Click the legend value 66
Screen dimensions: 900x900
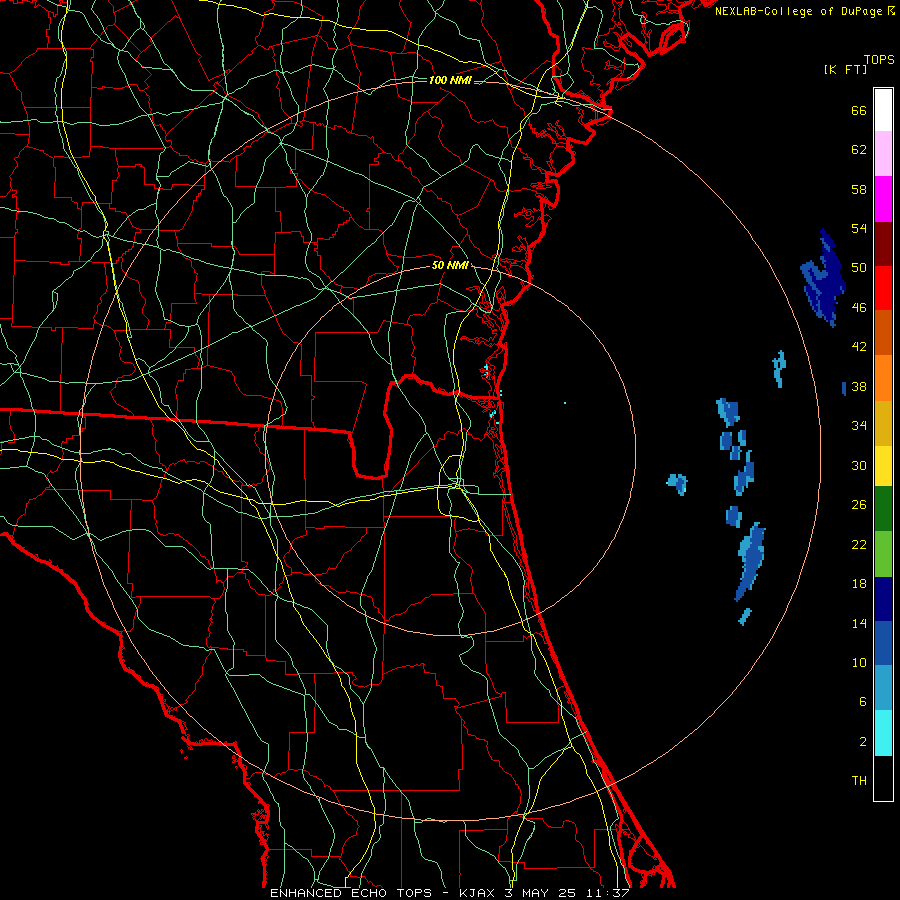tap(859, 110)
